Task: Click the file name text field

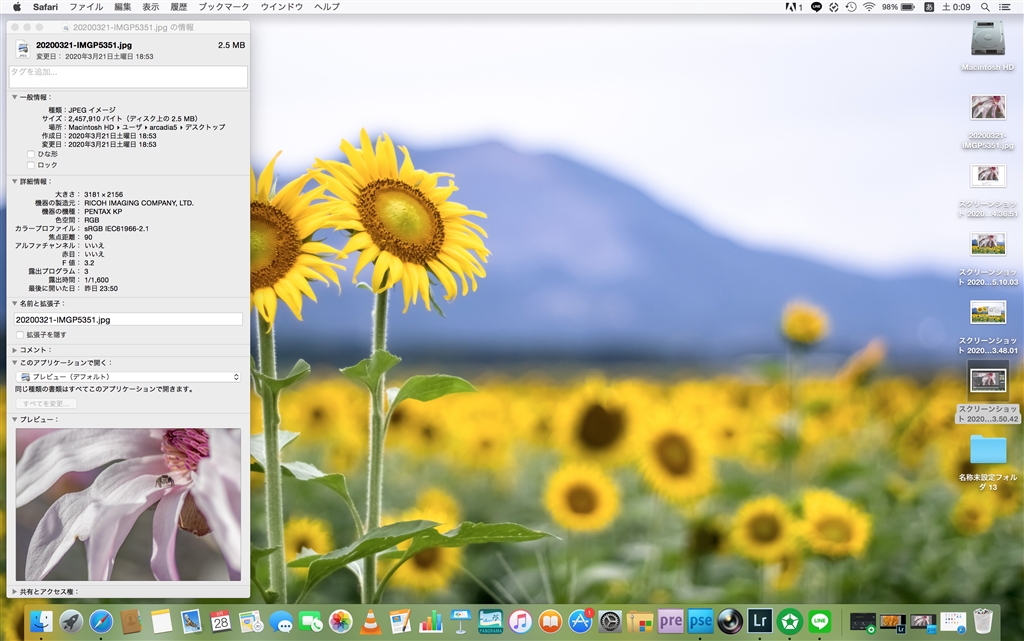Action: [128, 319]
